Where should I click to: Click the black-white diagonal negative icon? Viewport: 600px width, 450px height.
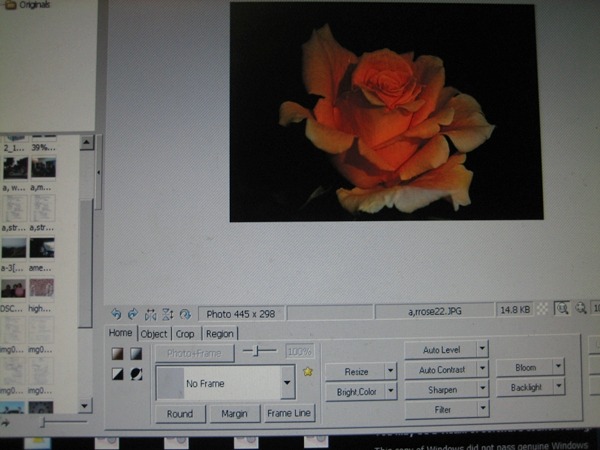(x=117, y=374)
